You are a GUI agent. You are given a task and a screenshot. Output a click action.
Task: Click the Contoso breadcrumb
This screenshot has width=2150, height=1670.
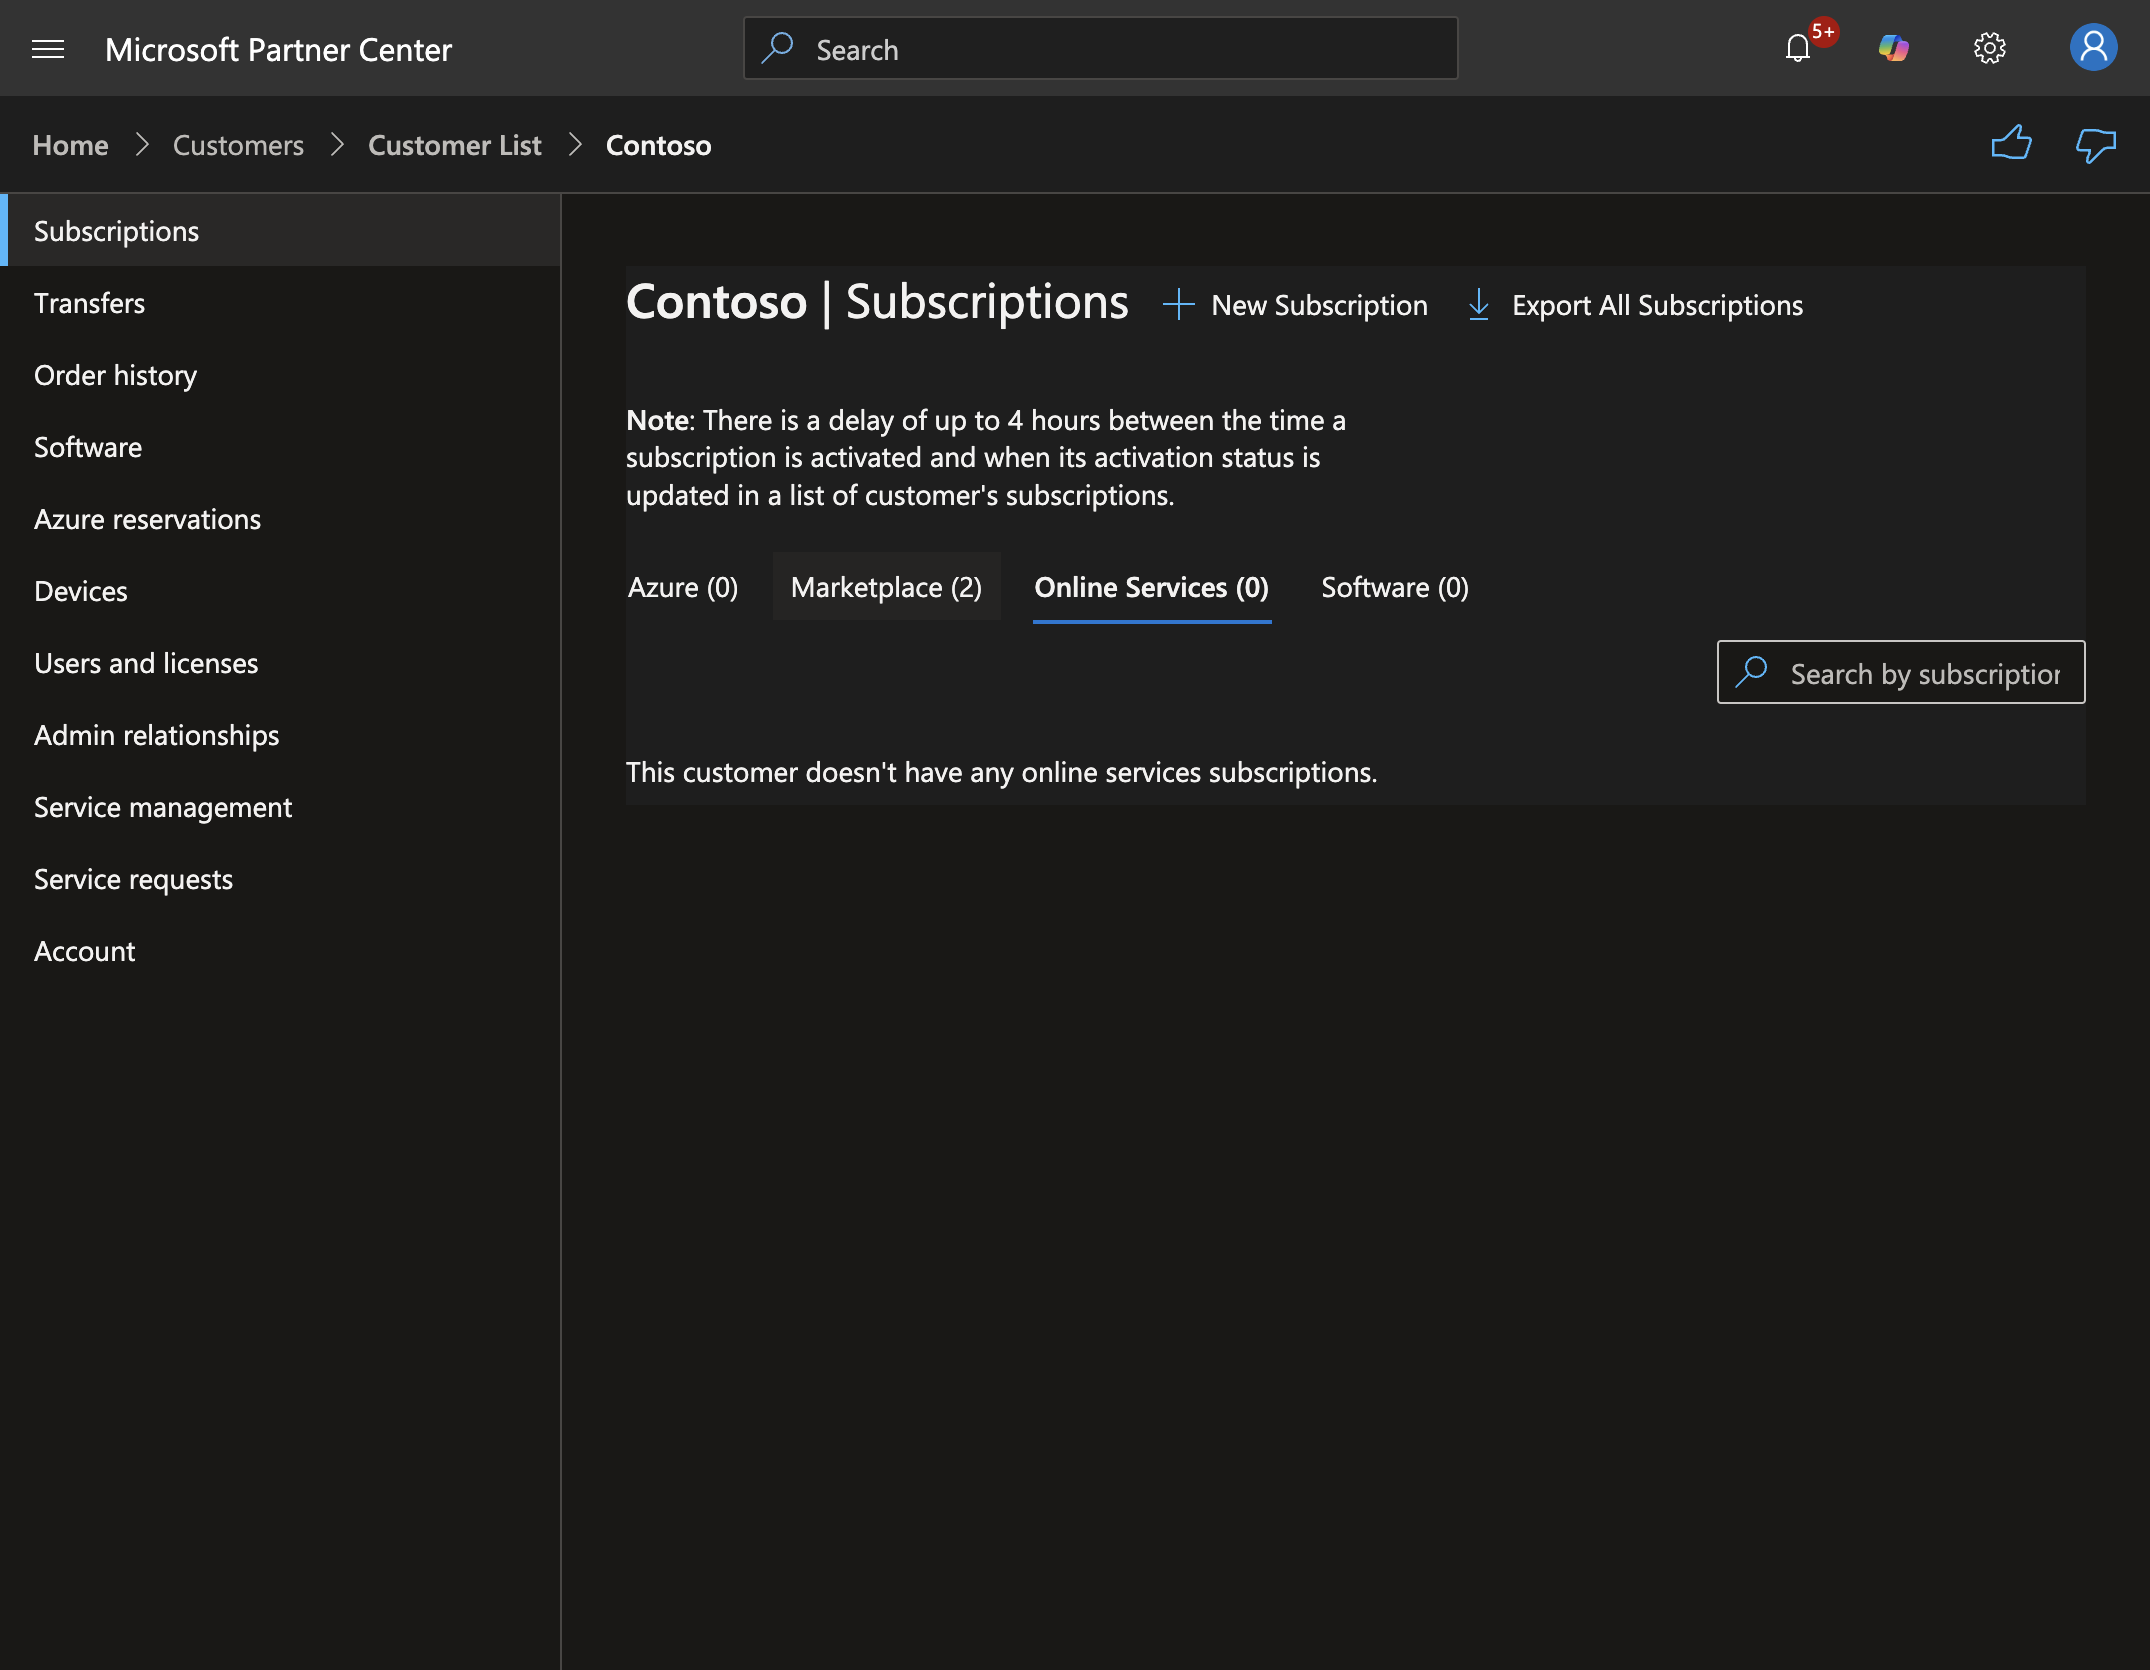[x=658, y=145]
